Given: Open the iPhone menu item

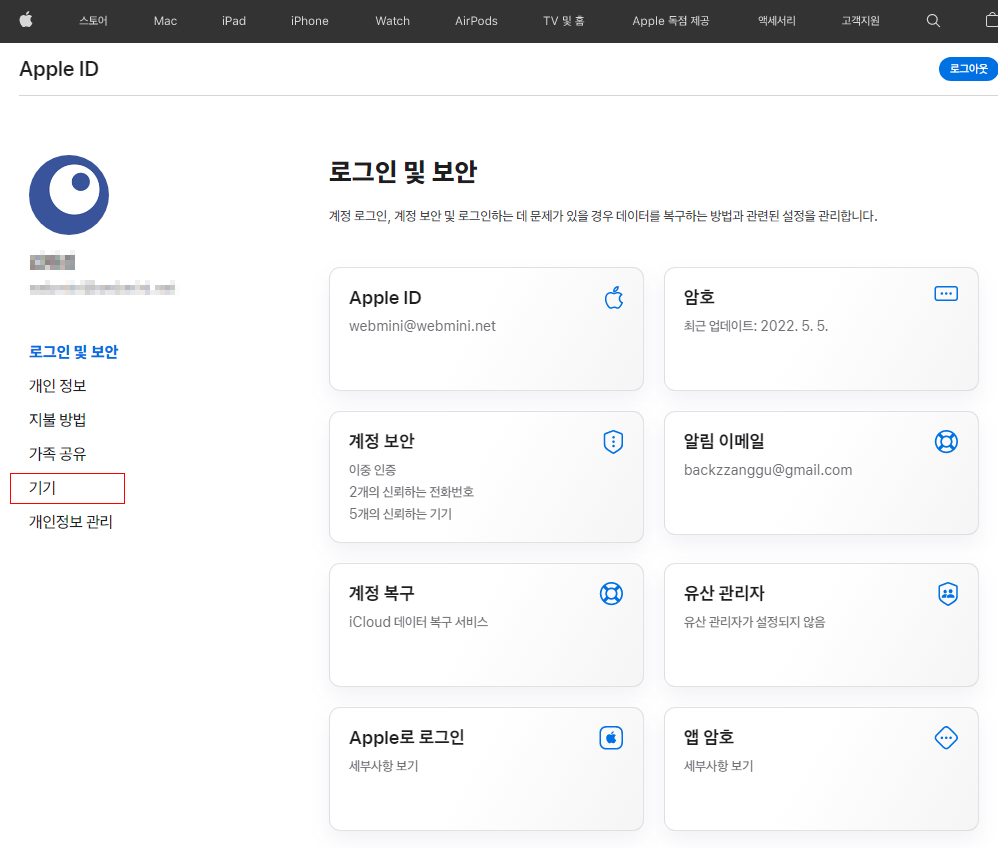Looking at the screenshot, I should (309, 21).
